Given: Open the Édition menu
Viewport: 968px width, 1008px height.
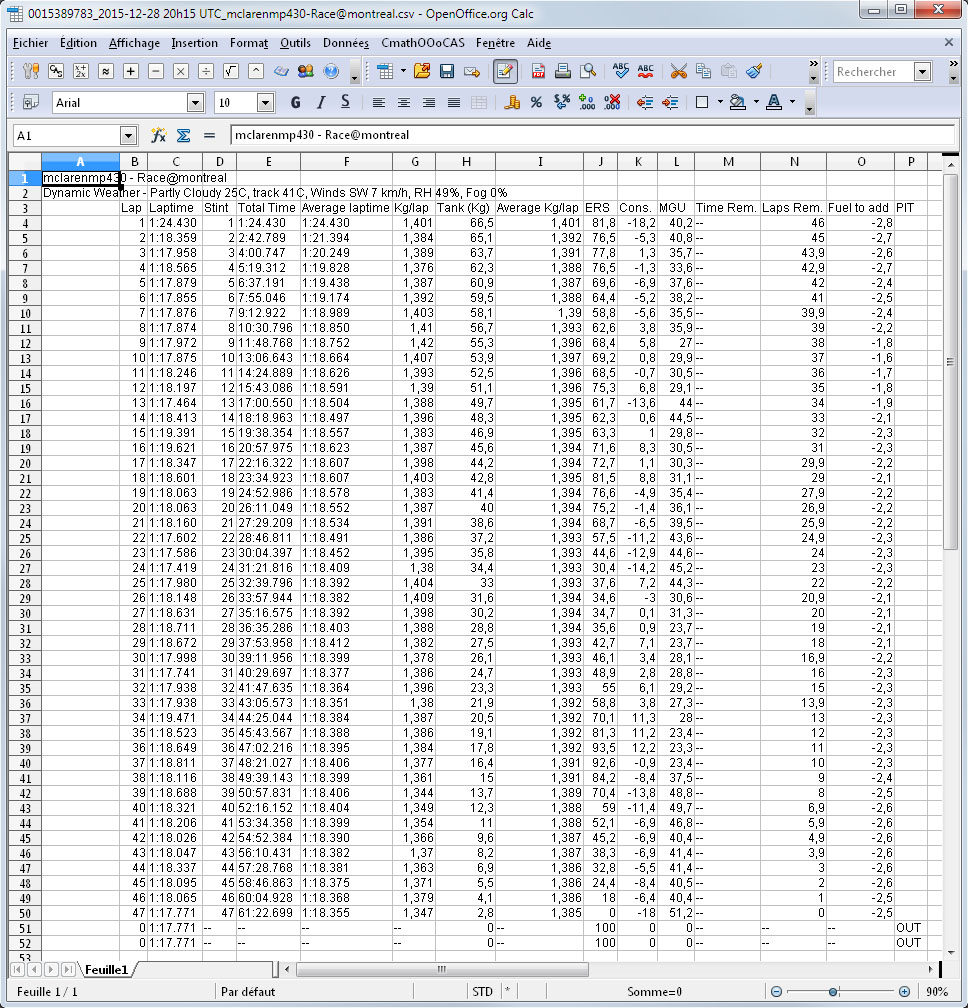Looking at the screenshot, I should 78,43.
